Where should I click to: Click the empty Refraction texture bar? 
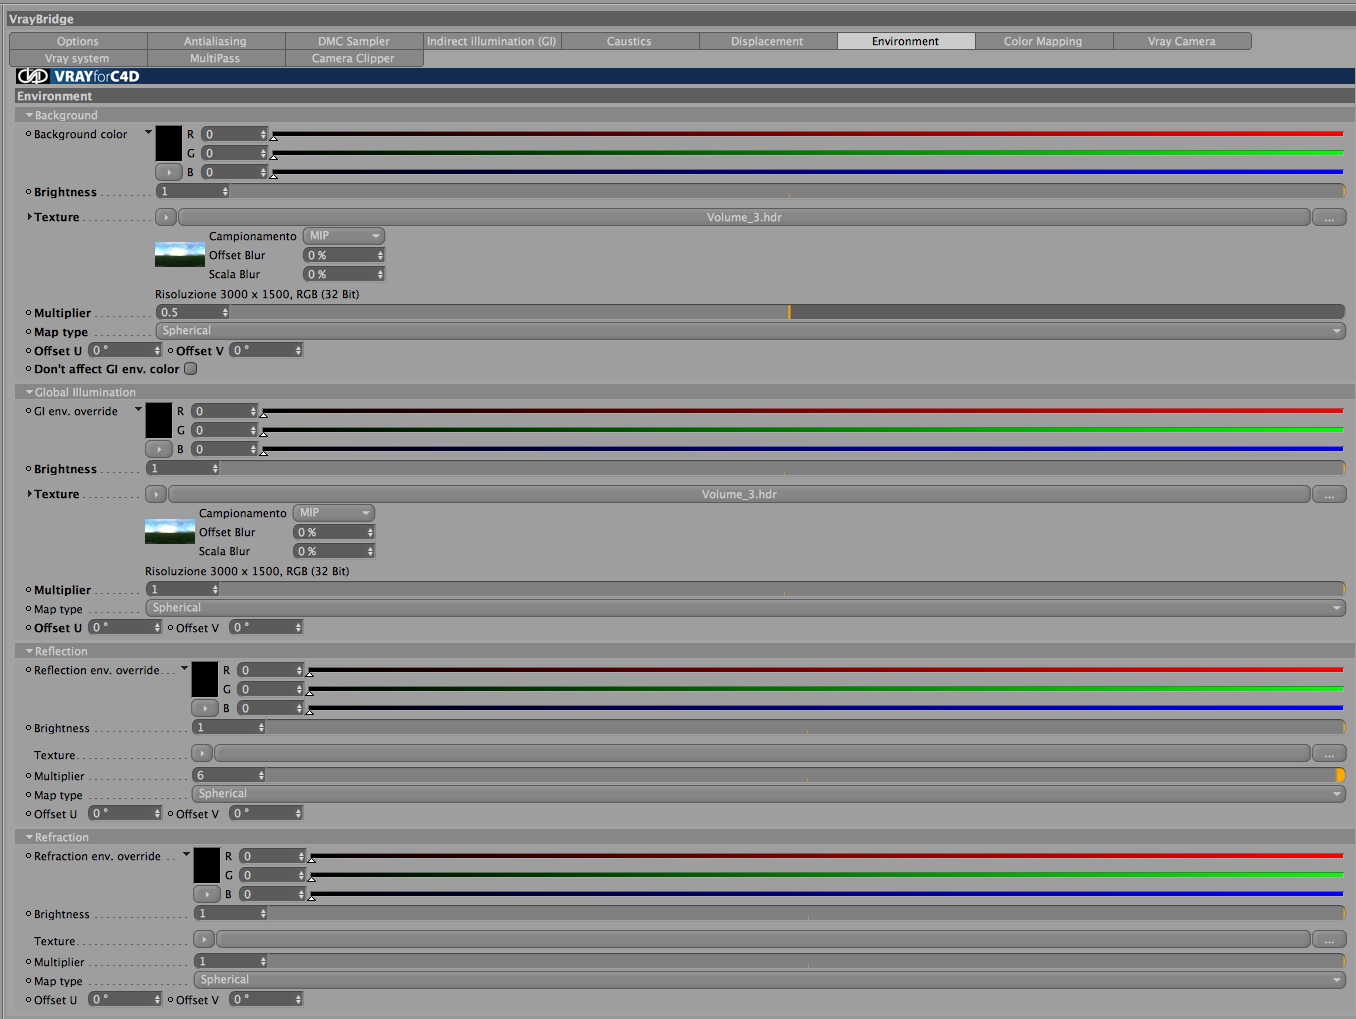763,939
